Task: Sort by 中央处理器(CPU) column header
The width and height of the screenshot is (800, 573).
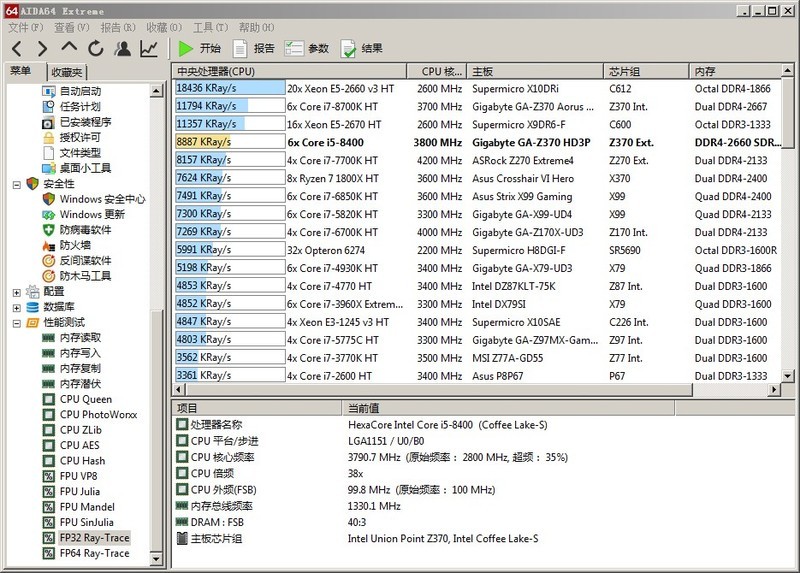Action: pyautogui.click(x=289, y=71)
